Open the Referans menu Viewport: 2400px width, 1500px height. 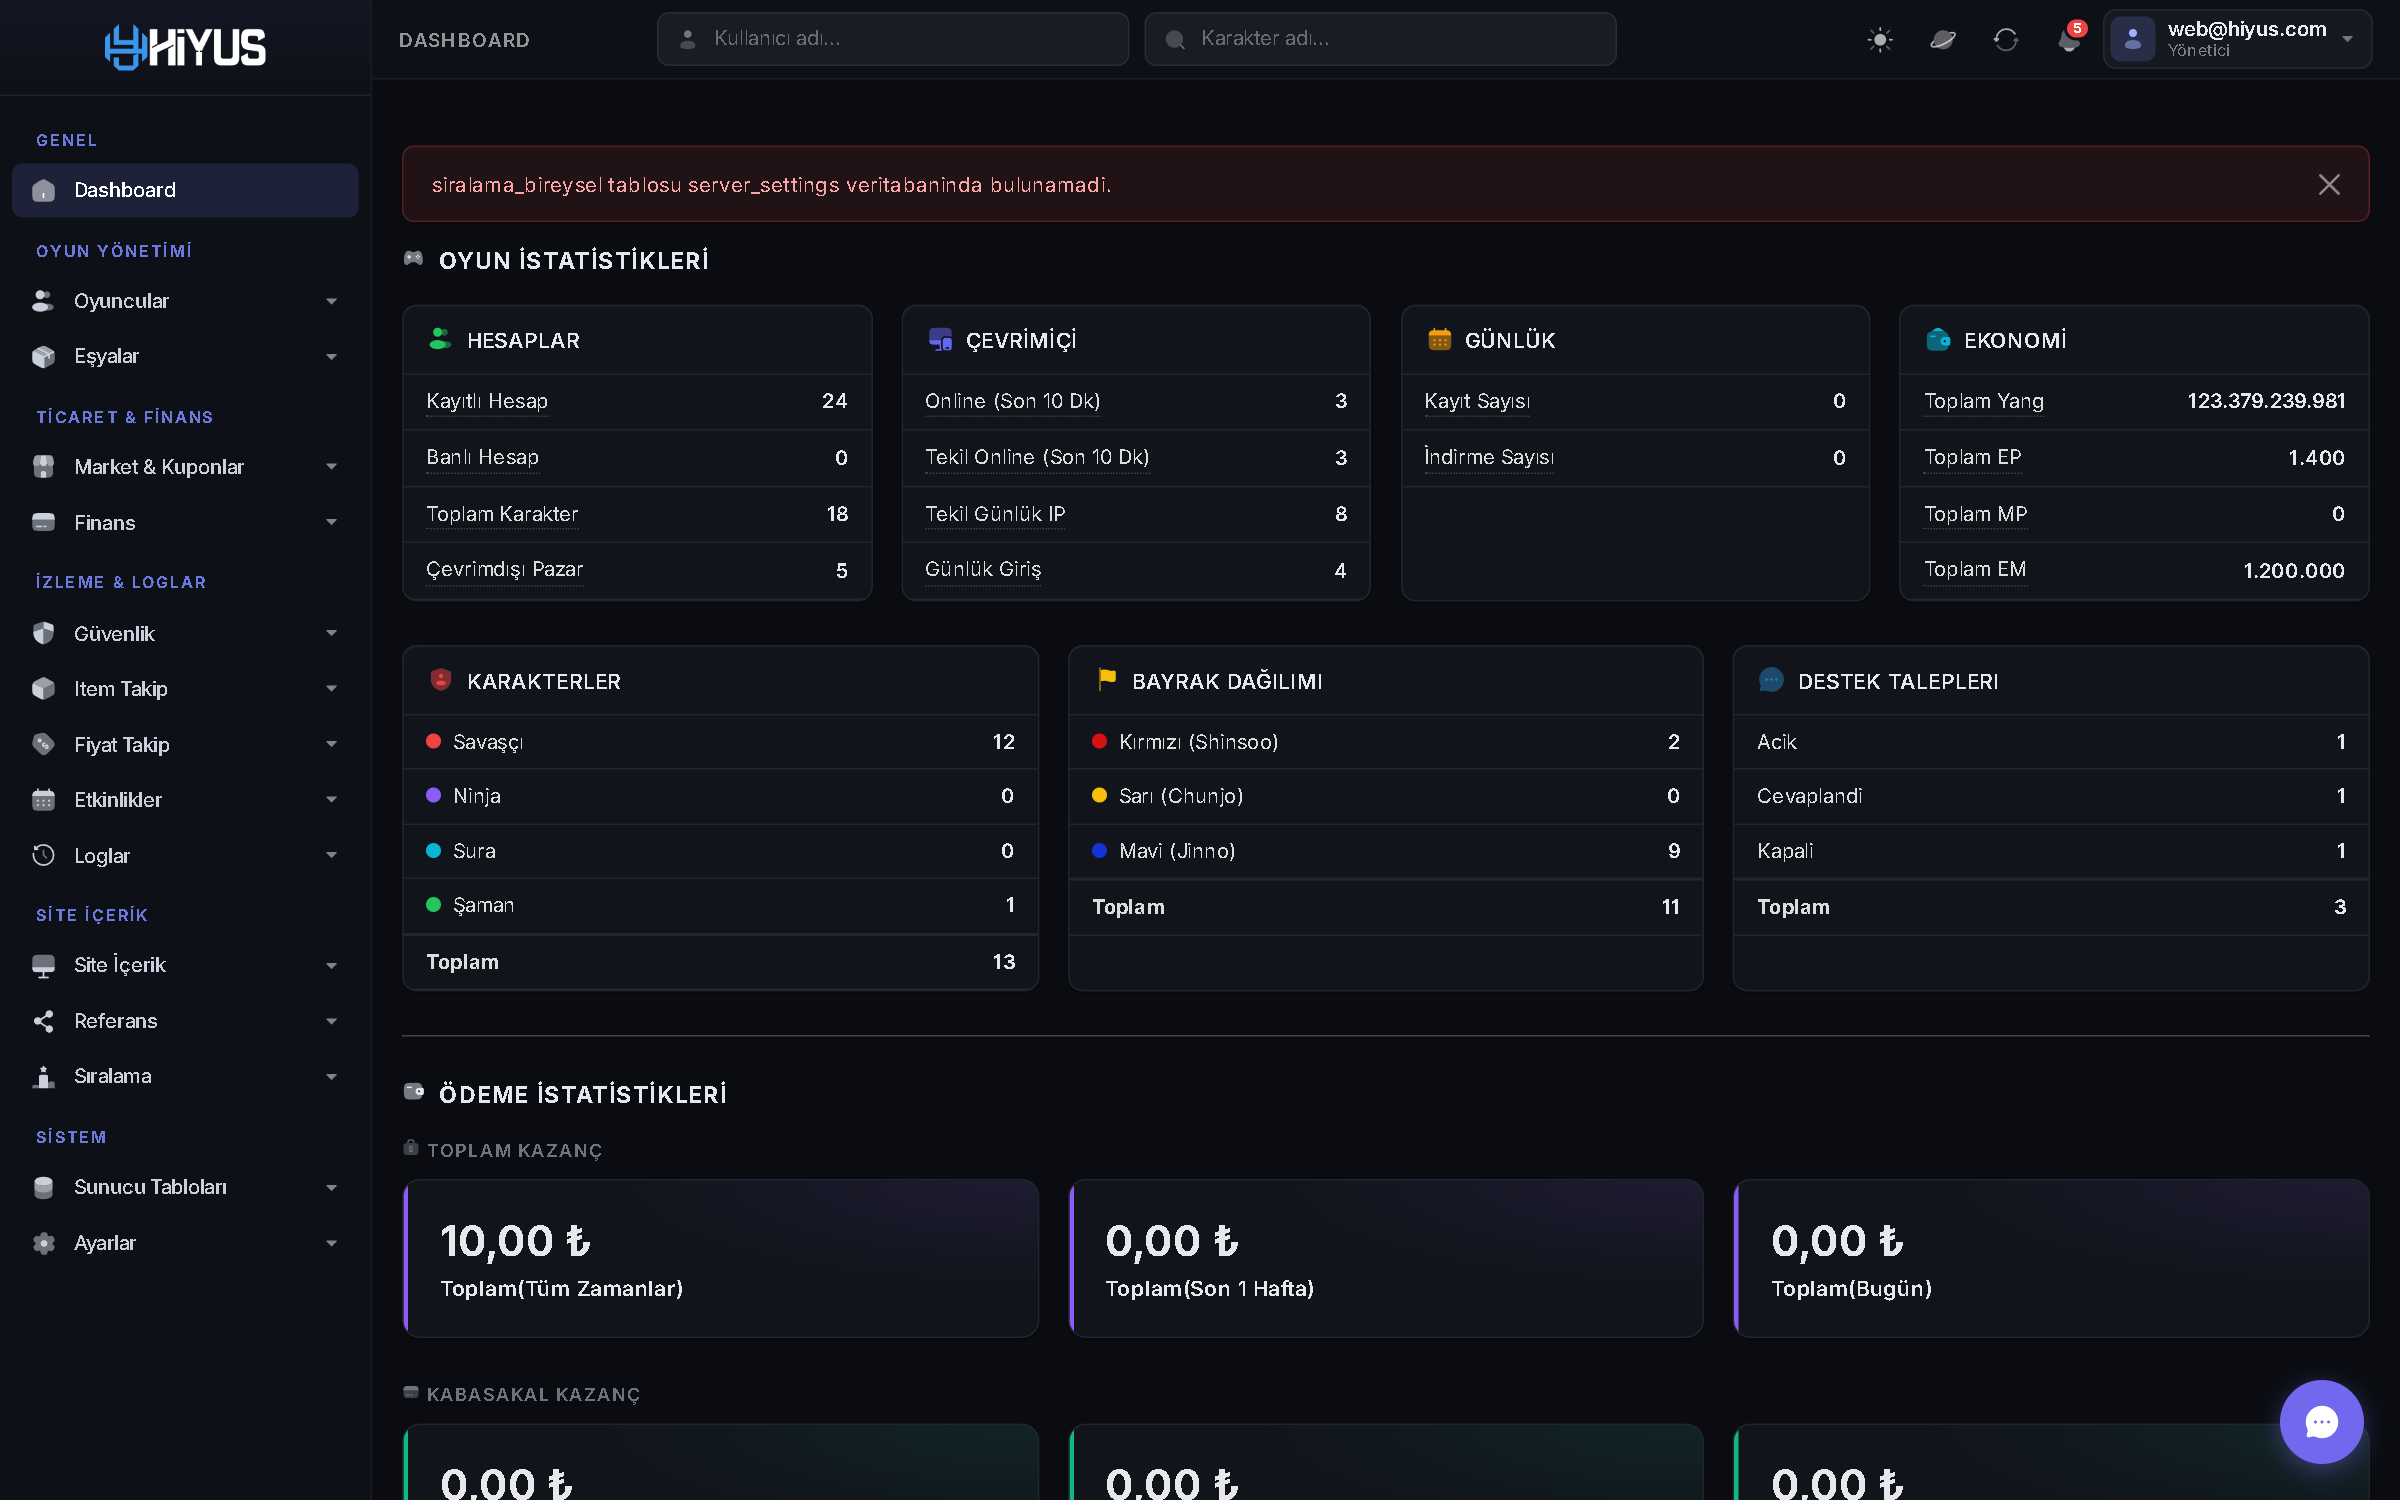tap(185, 1021)
